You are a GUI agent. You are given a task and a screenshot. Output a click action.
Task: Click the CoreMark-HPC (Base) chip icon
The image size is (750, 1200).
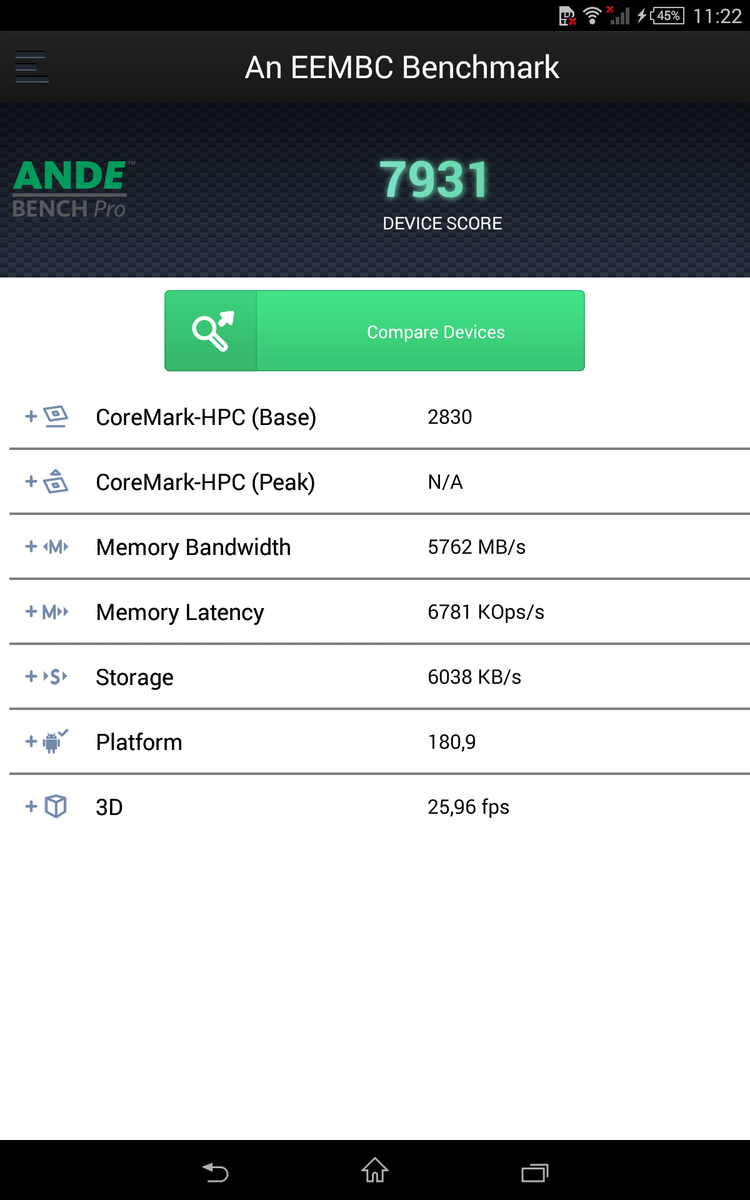tap(56, 417)
